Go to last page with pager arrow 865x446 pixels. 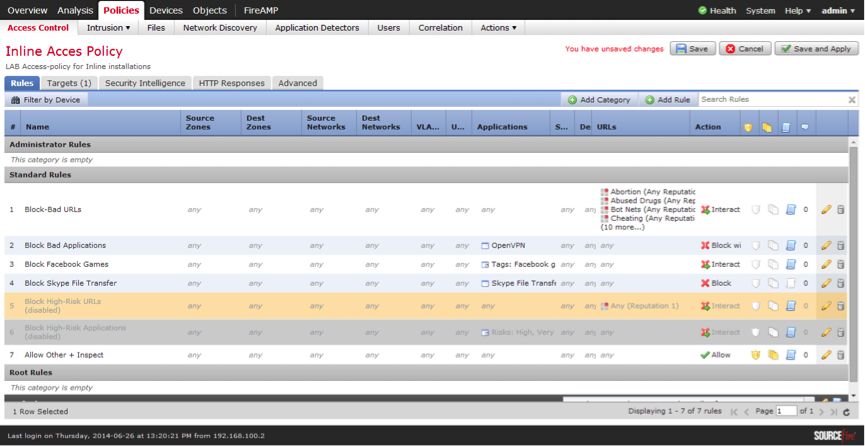[x=834, y=412]
